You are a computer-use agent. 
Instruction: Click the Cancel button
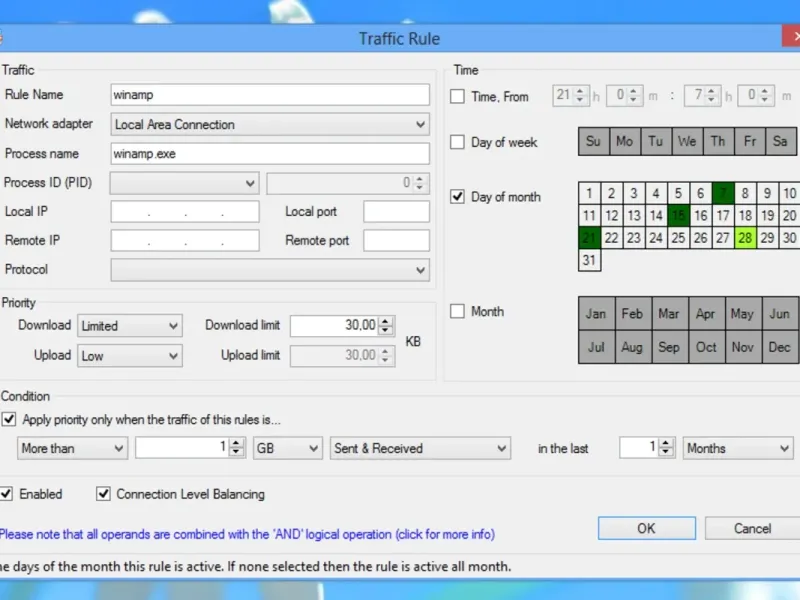point(752,528)
